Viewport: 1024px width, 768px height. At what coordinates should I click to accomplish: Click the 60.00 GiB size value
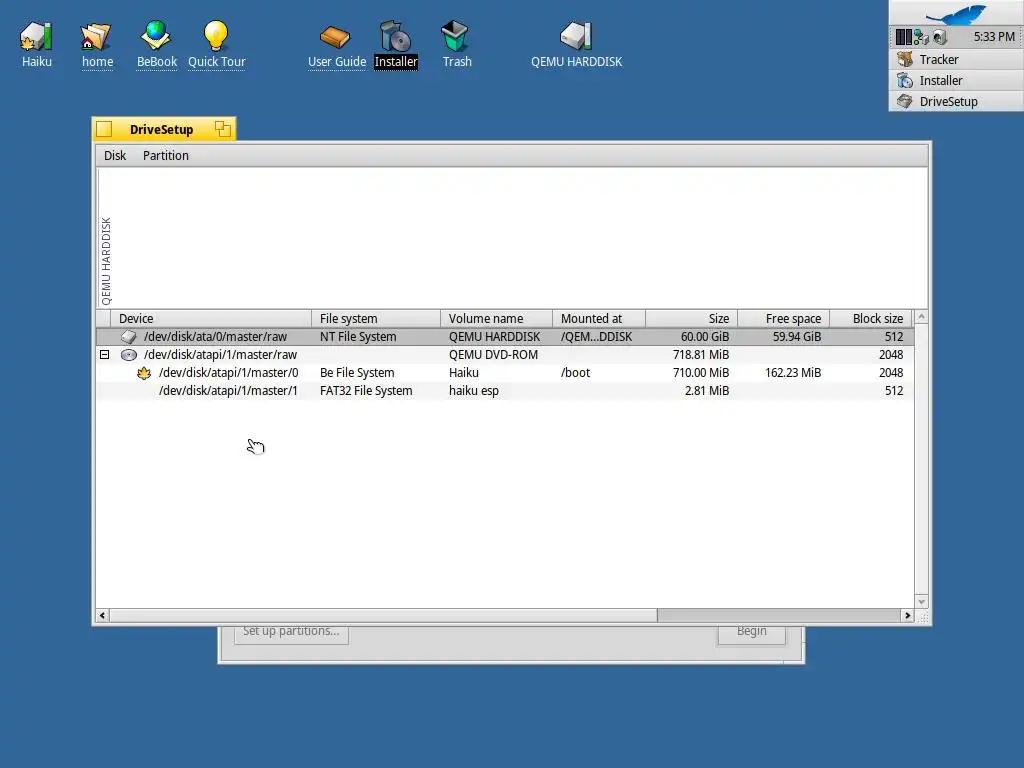(705, 337)
